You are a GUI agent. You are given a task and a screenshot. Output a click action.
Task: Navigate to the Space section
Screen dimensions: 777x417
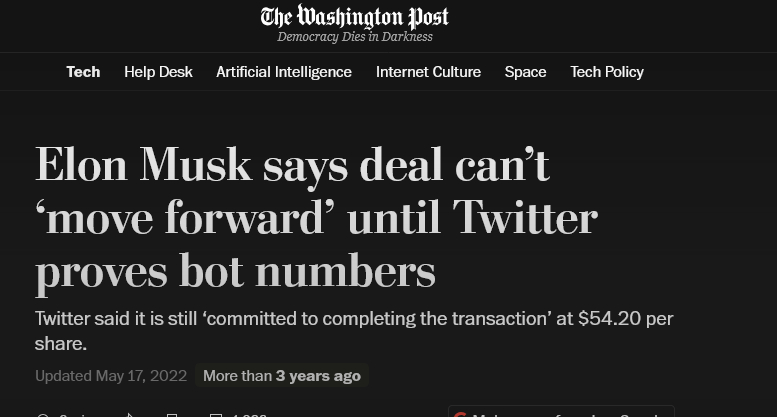click(x=525, y=72)
